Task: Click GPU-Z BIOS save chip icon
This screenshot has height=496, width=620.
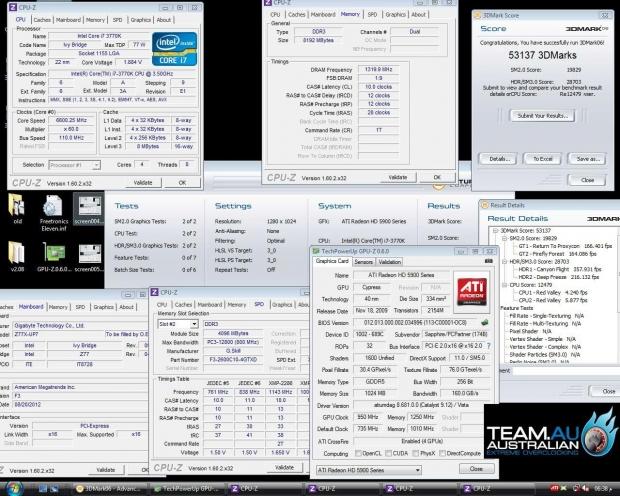Action: tap(485, 323)
